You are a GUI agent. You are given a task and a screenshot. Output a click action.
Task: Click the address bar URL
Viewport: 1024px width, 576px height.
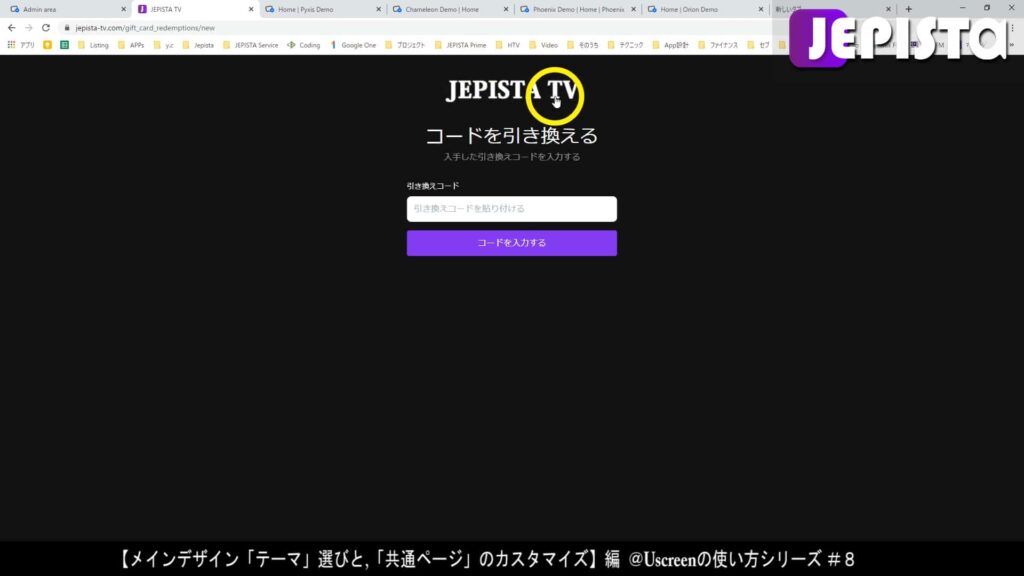(x=145, y=28)
